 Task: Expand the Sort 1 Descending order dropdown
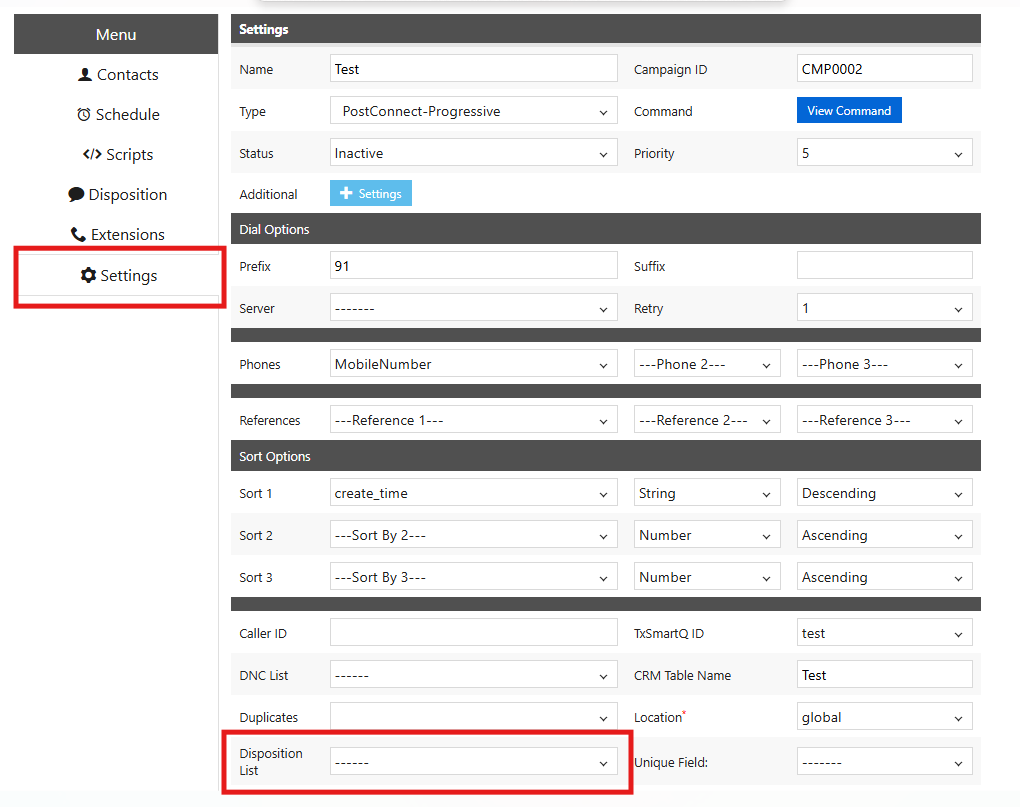click(x=884, y=494)
